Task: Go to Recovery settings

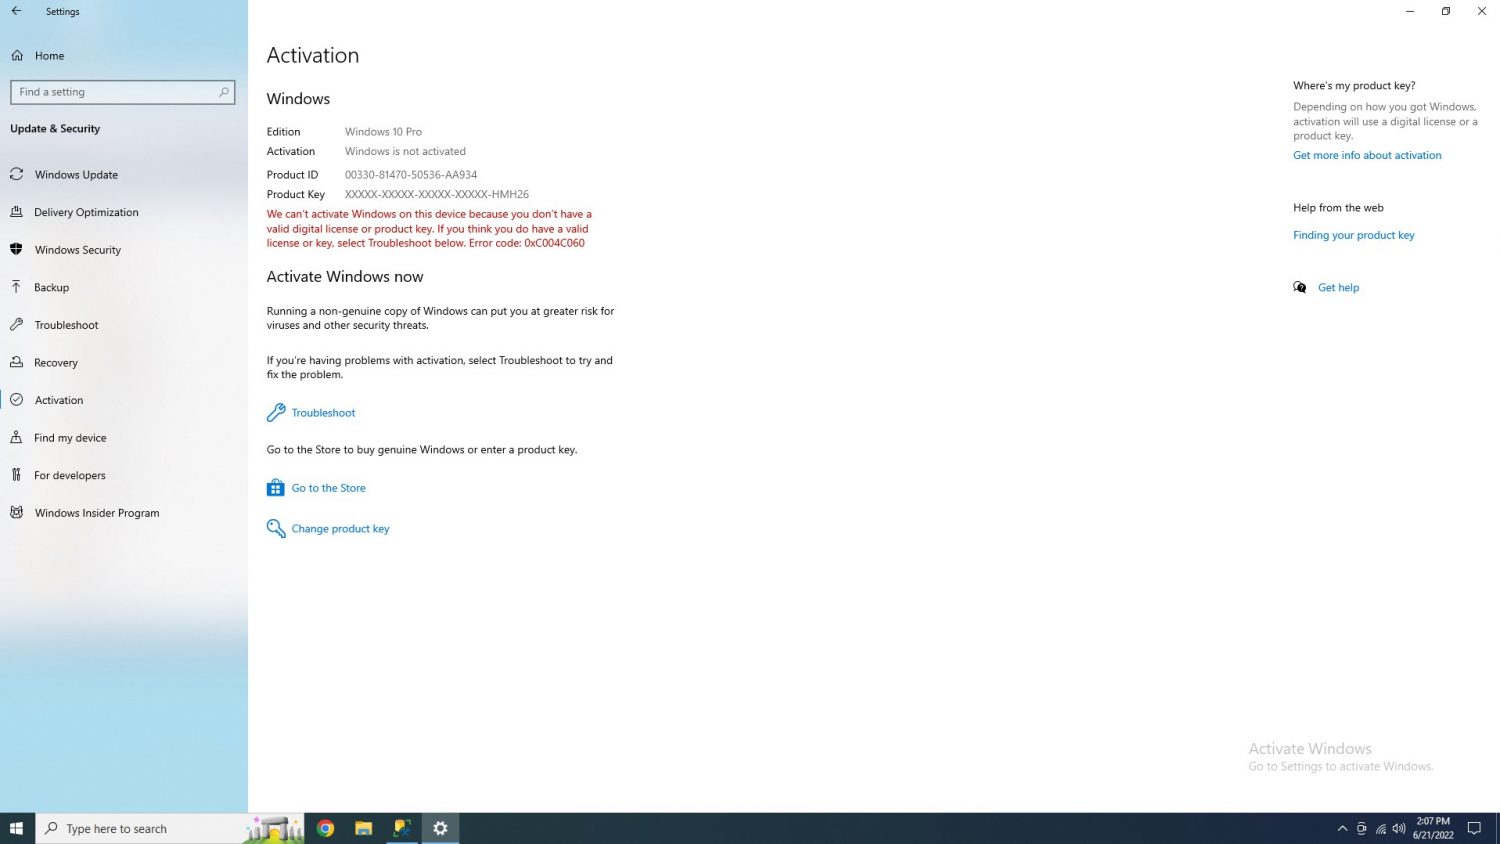Action: coord(56,363)
